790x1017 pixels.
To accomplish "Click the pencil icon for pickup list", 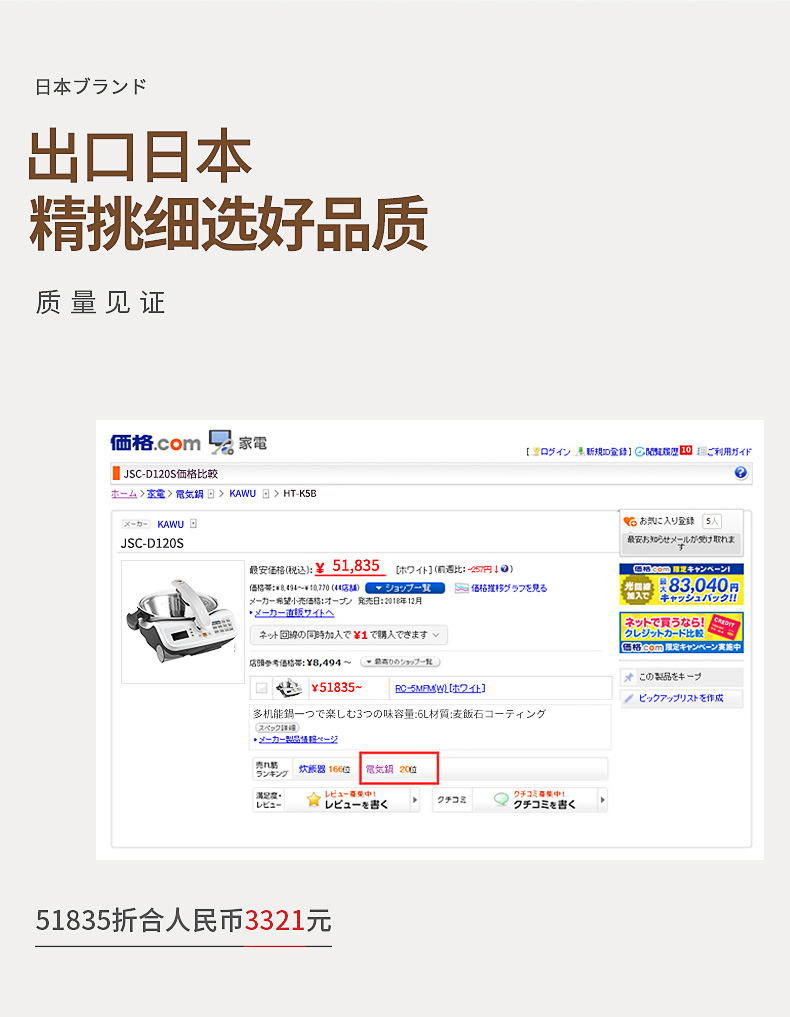I will pos(628,699).
